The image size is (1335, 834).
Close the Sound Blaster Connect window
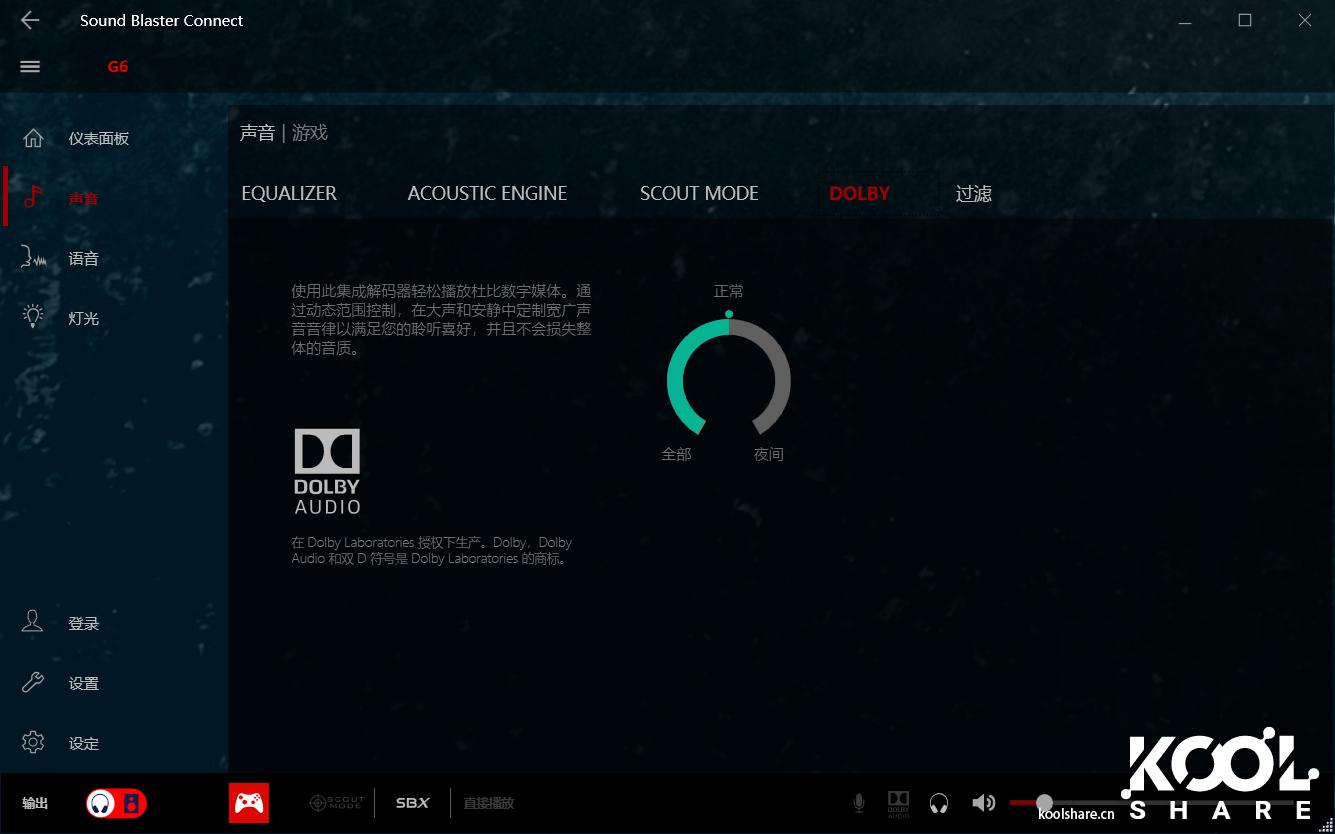pos(1305,20)
